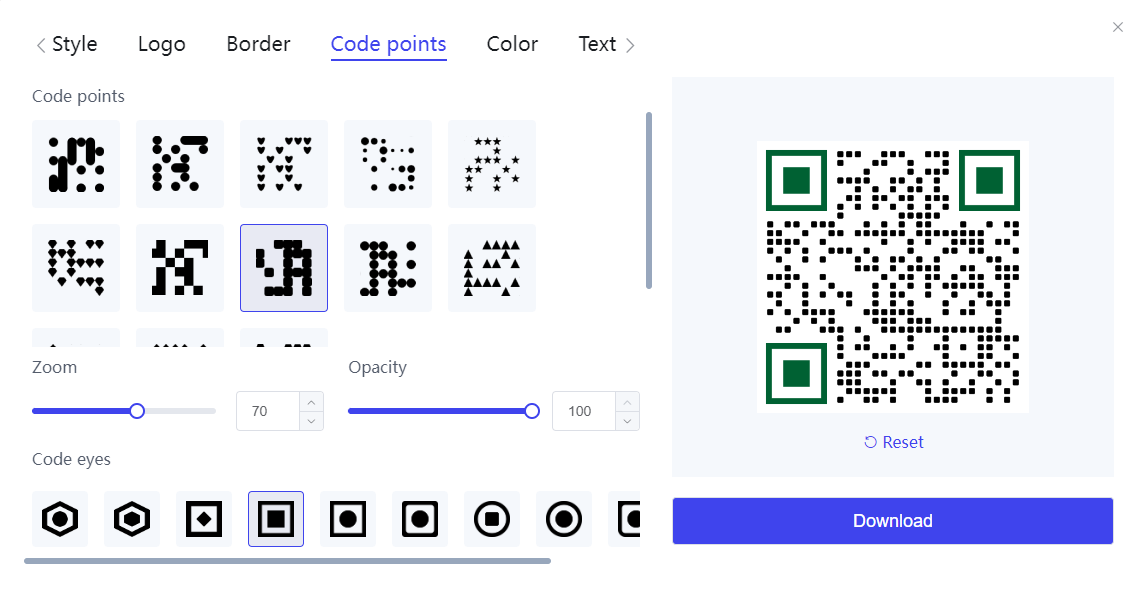The width and height of the screenshot is (1142, 607).
Task: Select the heart-shaped code points pattern
Action: click(x=284, y=164)
